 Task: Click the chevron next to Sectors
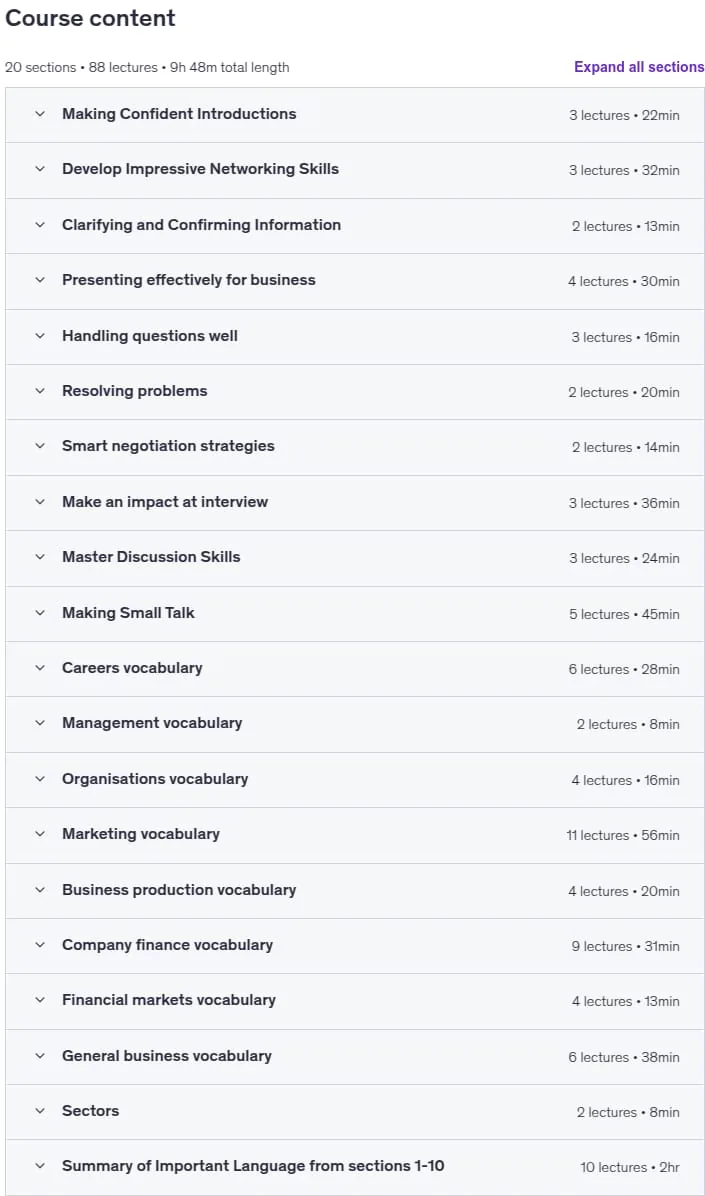40,1111
